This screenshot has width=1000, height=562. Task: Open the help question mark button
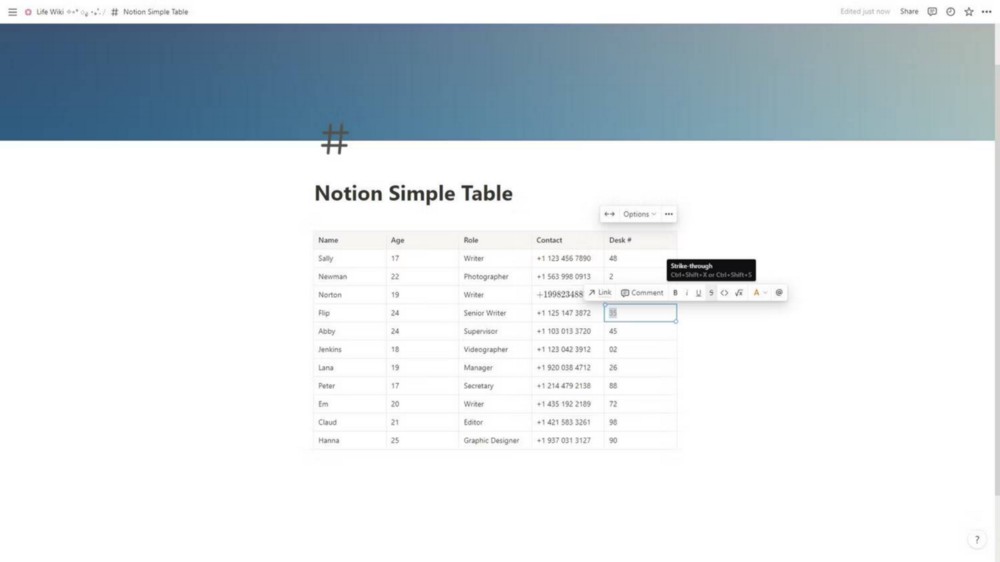click(976, 540)
